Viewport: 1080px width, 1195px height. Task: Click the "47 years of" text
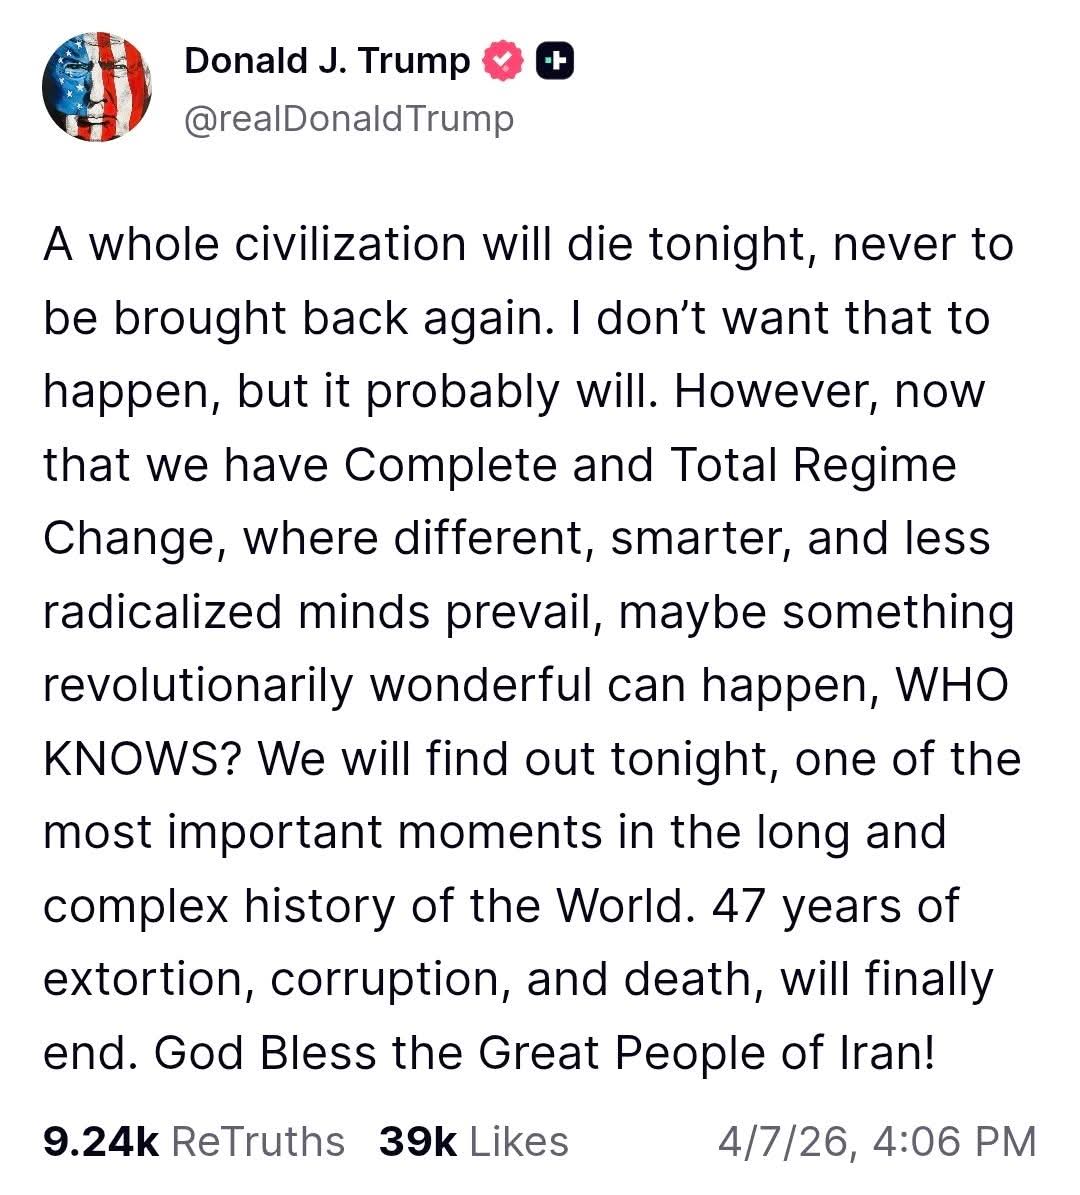click(835, 906)
